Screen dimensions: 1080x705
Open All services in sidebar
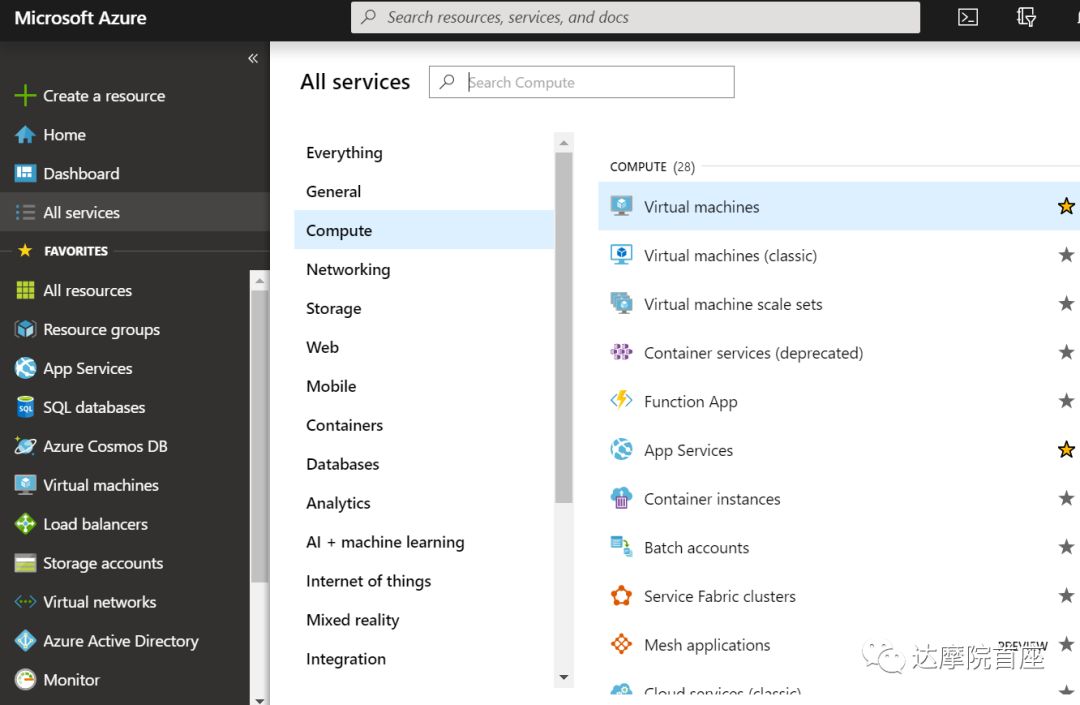pos(135,212)
